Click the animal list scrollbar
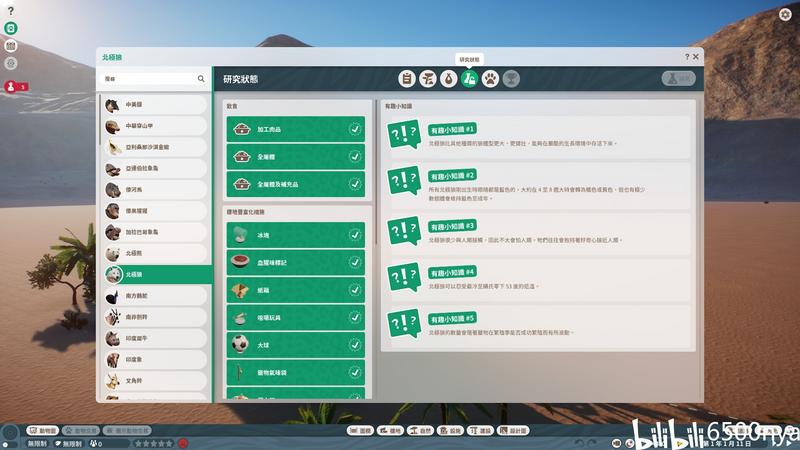800x450 pixels. tap(100, 120)
